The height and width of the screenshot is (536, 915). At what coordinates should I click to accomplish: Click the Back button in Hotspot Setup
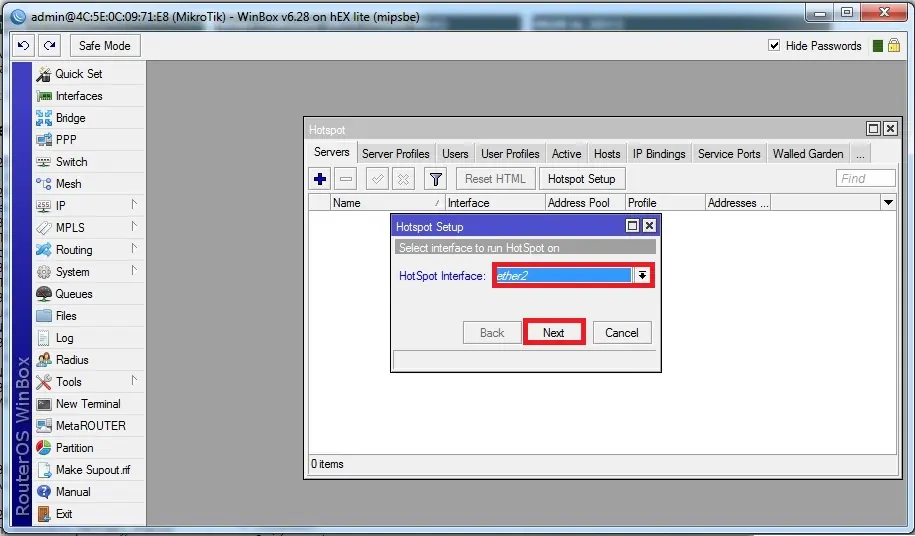[x=492, y=332]
